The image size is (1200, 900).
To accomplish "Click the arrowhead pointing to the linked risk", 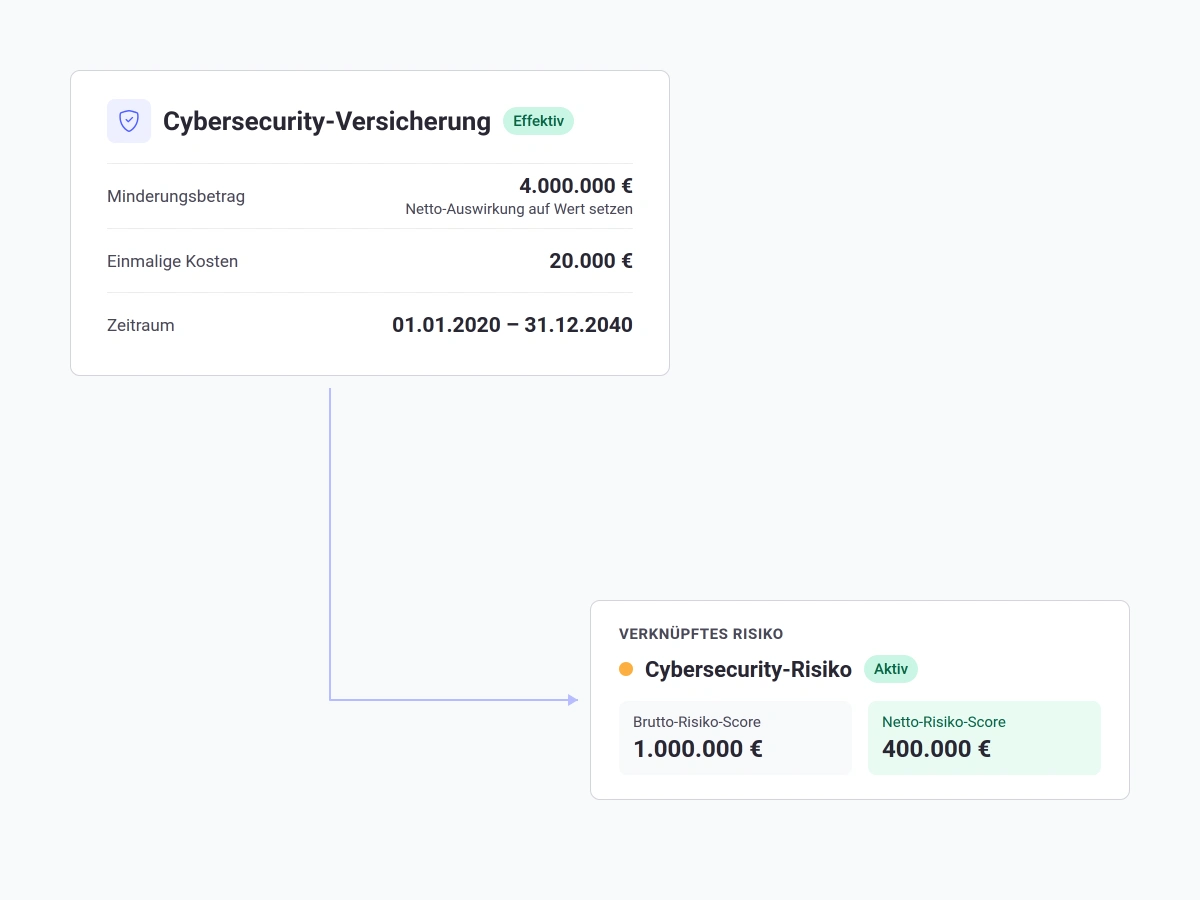I will point(573,700).
